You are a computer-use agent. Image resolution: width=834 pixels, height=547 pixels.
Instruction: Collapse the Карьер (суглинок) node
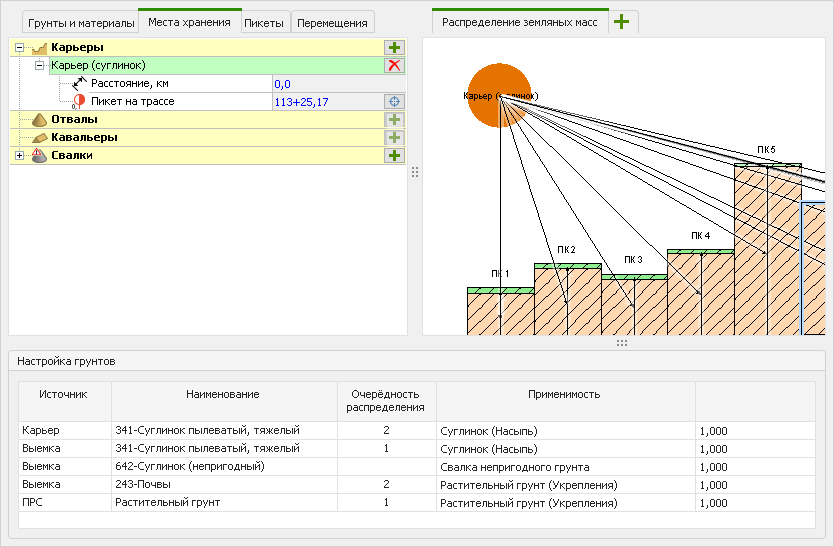point(39,65)
